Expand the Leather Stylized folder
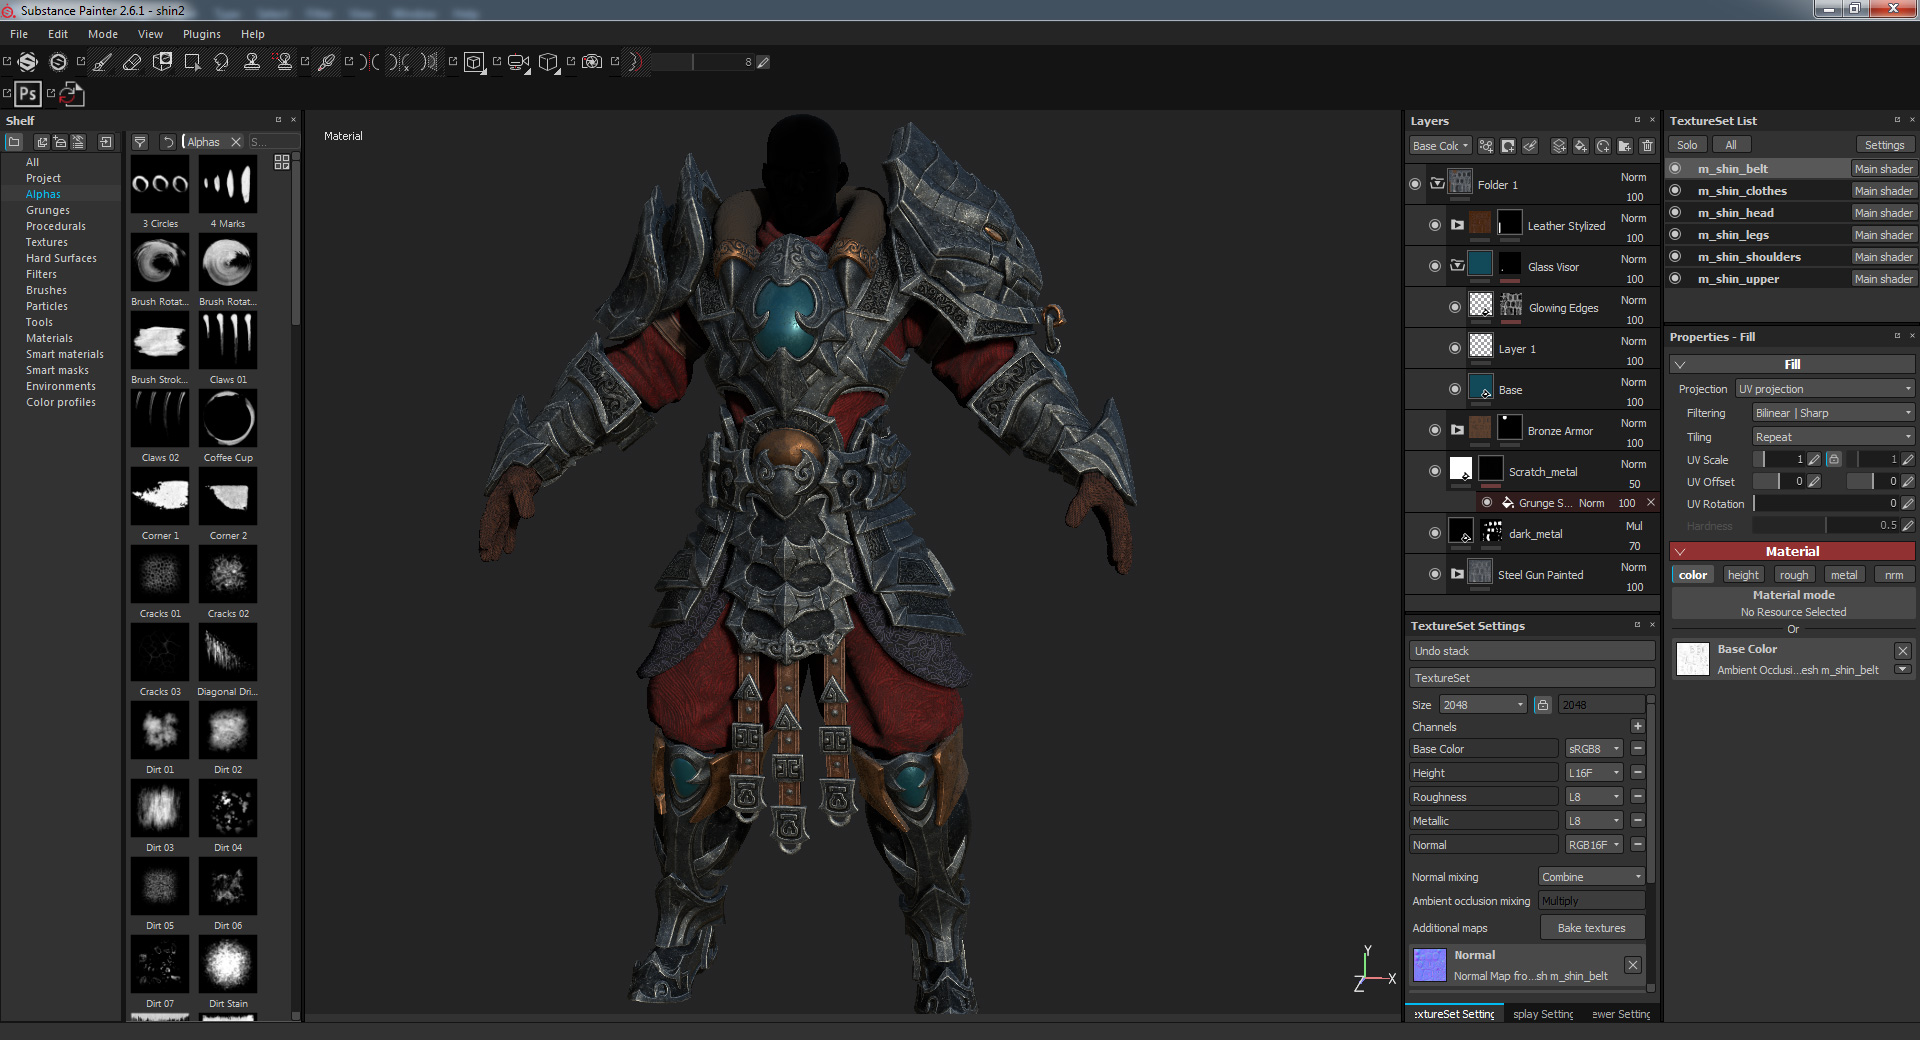This screenshot has height=1040, width=1920. click(x=1457, y=225)
